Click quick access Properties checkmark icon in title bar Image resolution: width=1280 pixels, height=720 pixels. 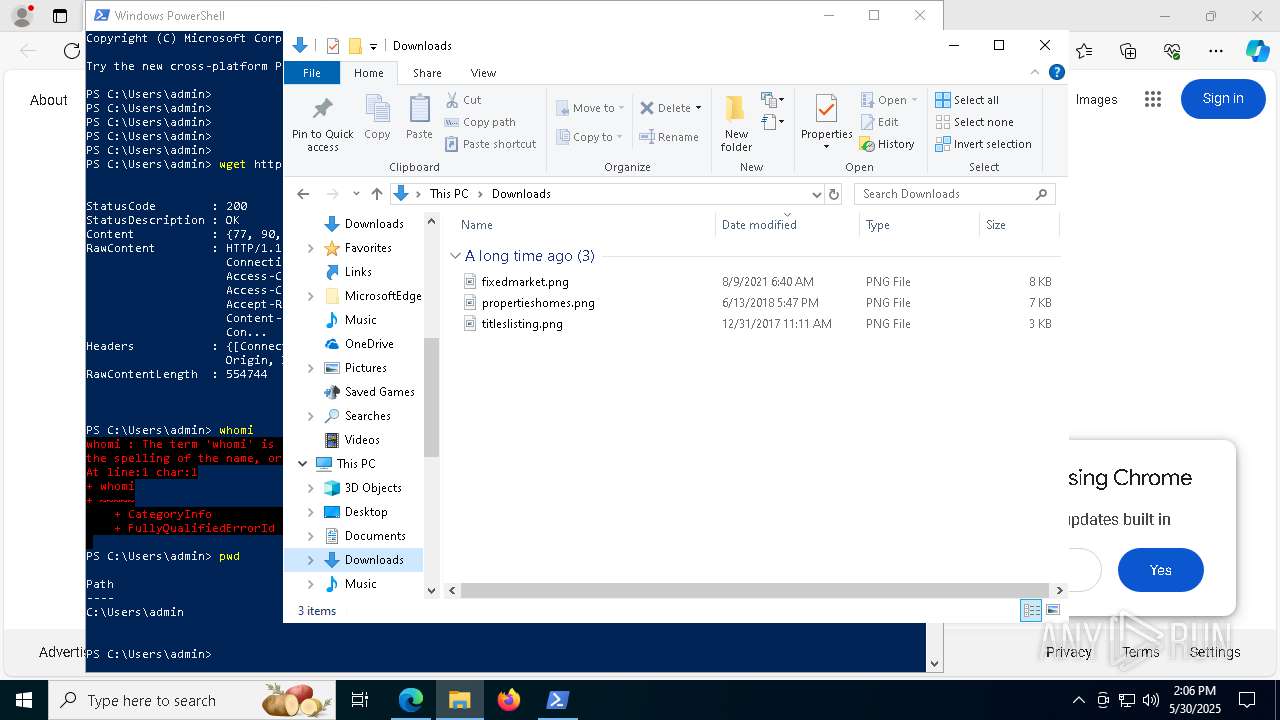click(x=333, y=46)
